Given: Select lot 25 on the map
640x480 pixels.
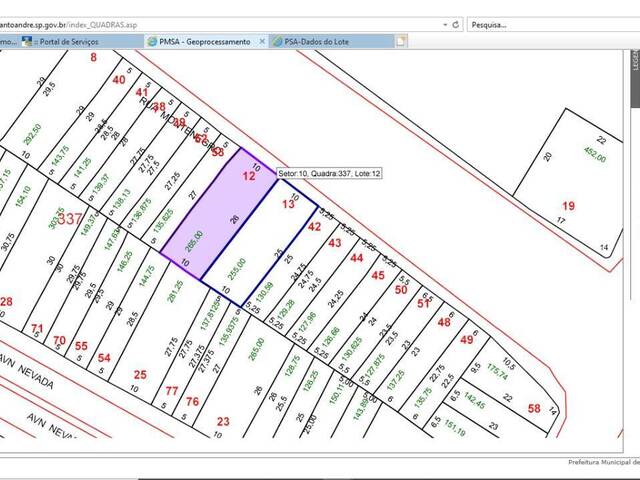Looking at the screenshot, I should point(140,375).
